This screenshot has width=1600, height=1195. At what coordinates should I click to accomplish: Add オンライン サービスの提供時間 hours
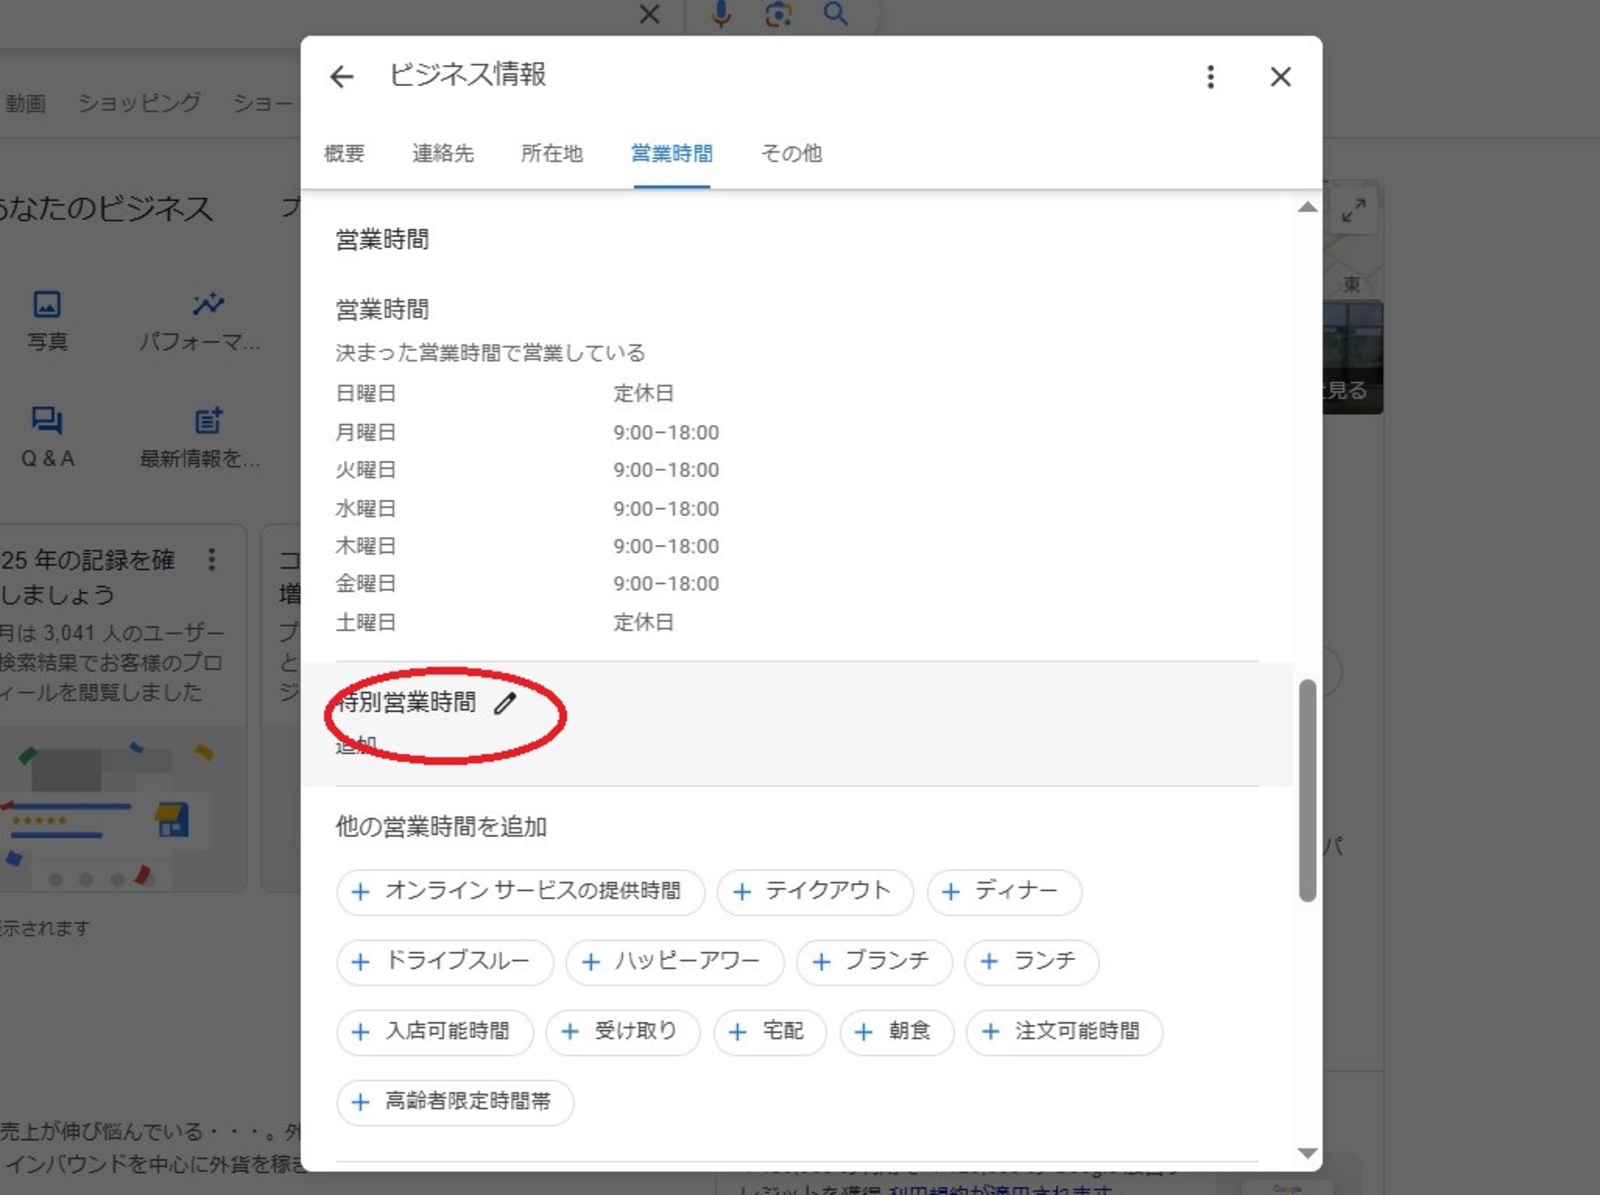point(519,891)
